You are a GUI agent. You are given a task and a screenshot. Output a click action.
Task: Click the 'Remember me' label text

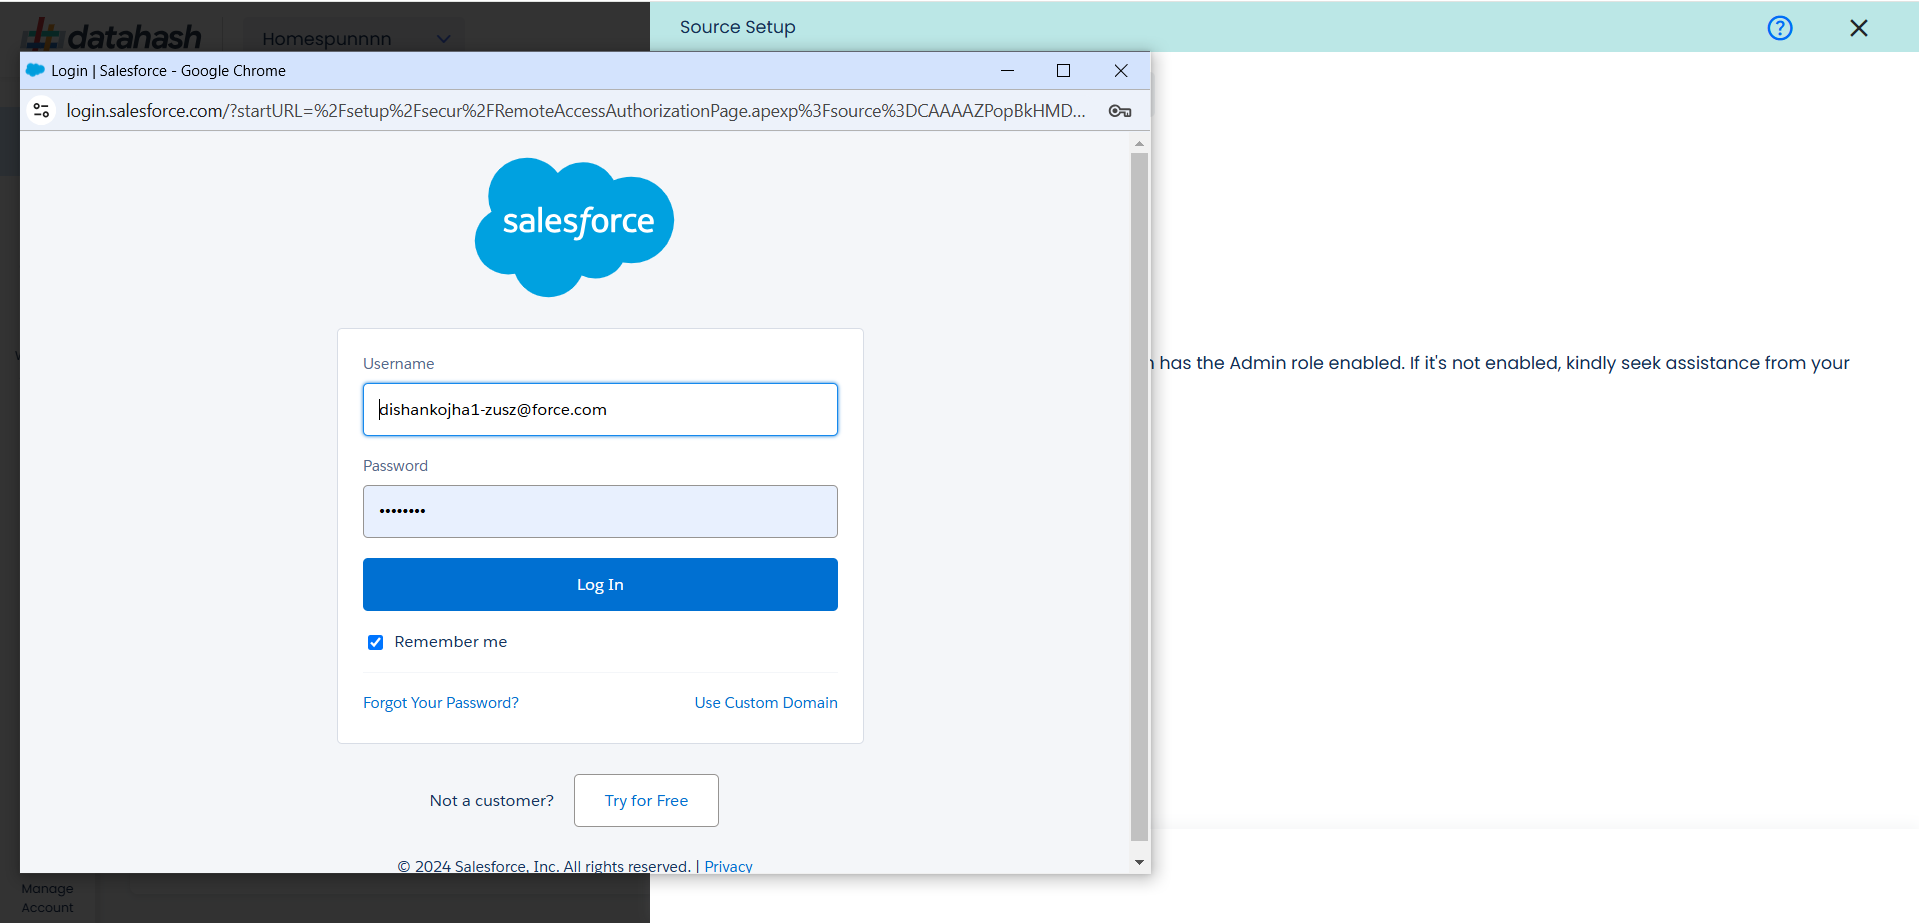click(451, 642)
